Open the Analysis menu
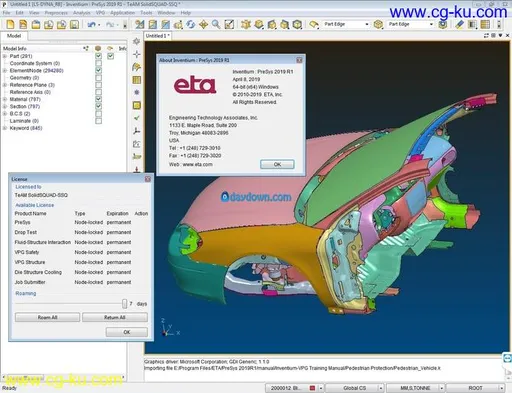Screen dimensions: 512x393 81,13
